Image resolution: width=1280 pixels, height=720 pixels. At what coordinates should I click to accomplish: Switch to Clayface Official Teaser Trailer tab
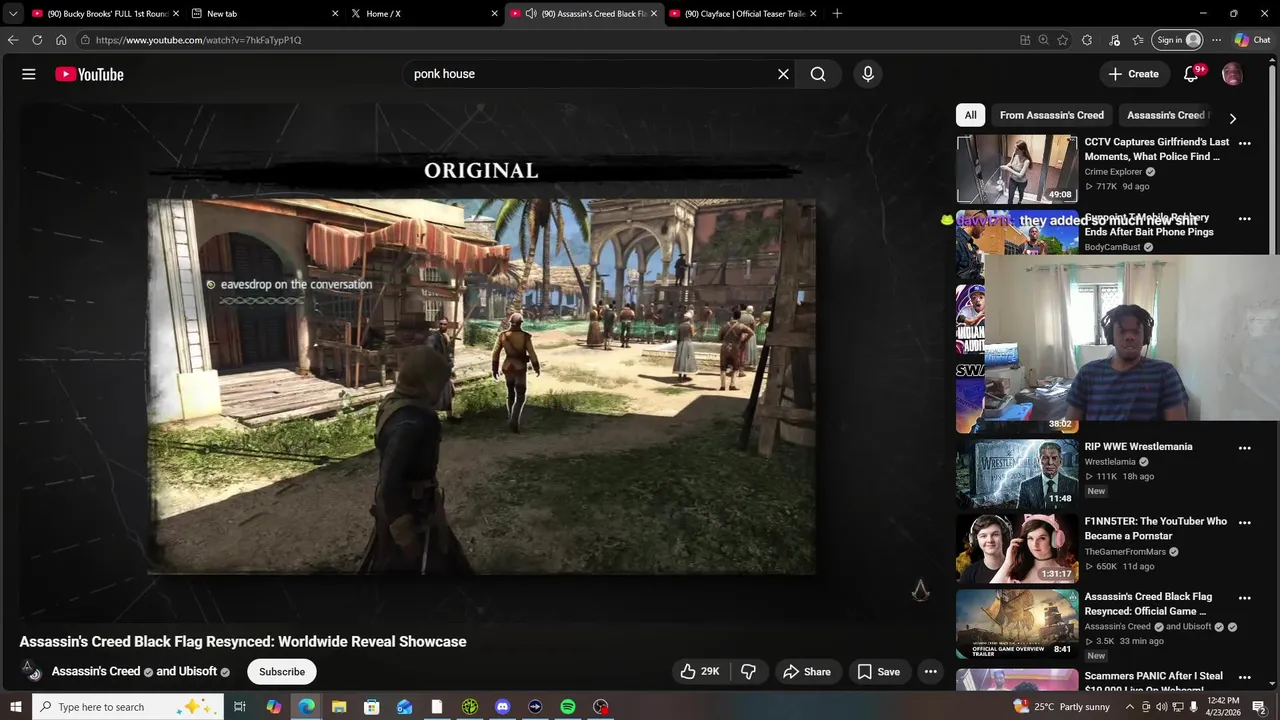pos(743,14)
